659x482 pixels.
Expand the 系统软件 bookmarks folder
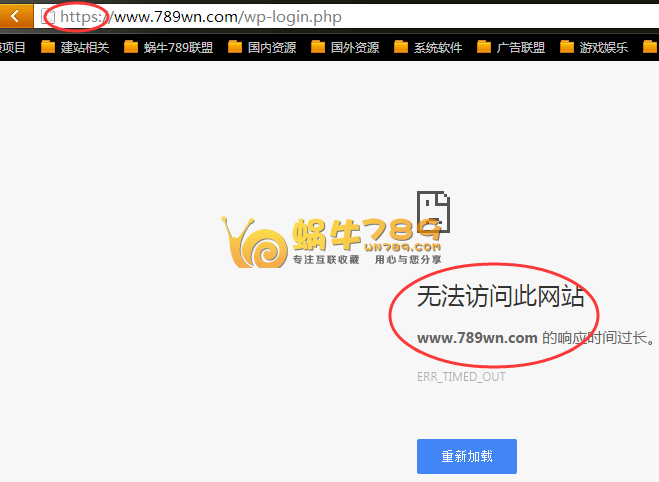(437, 47)
